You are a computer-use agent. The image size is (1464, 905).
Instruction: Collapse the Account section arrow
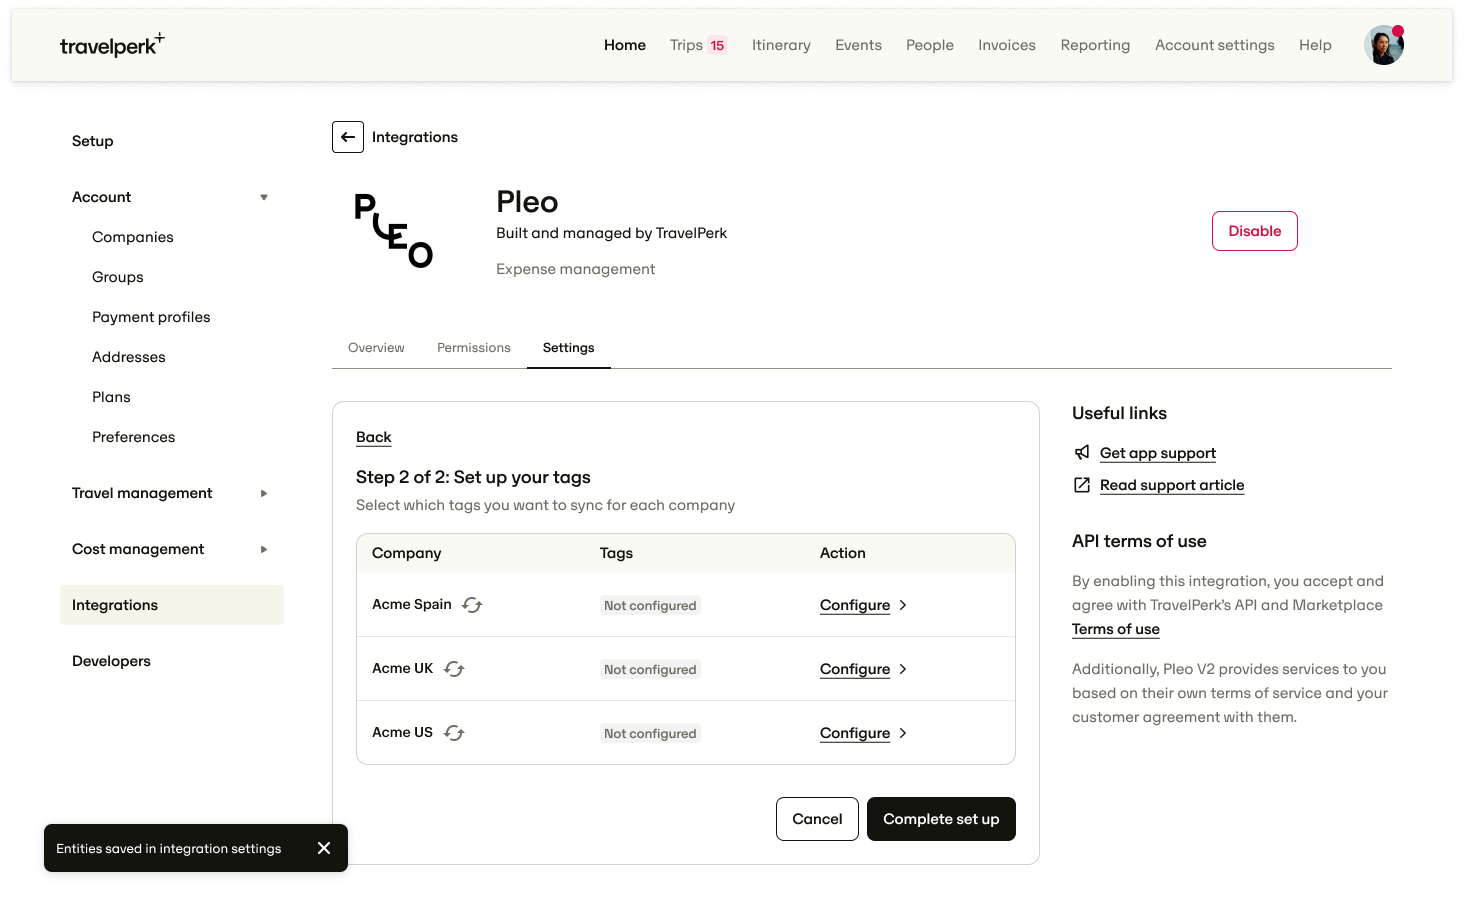coord(264,197)
